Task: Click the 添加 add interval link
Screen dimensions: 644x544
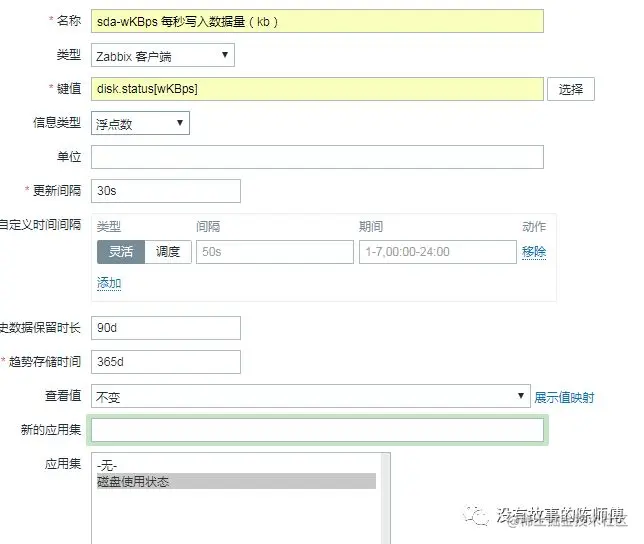Action: click(x=109, y=283)
